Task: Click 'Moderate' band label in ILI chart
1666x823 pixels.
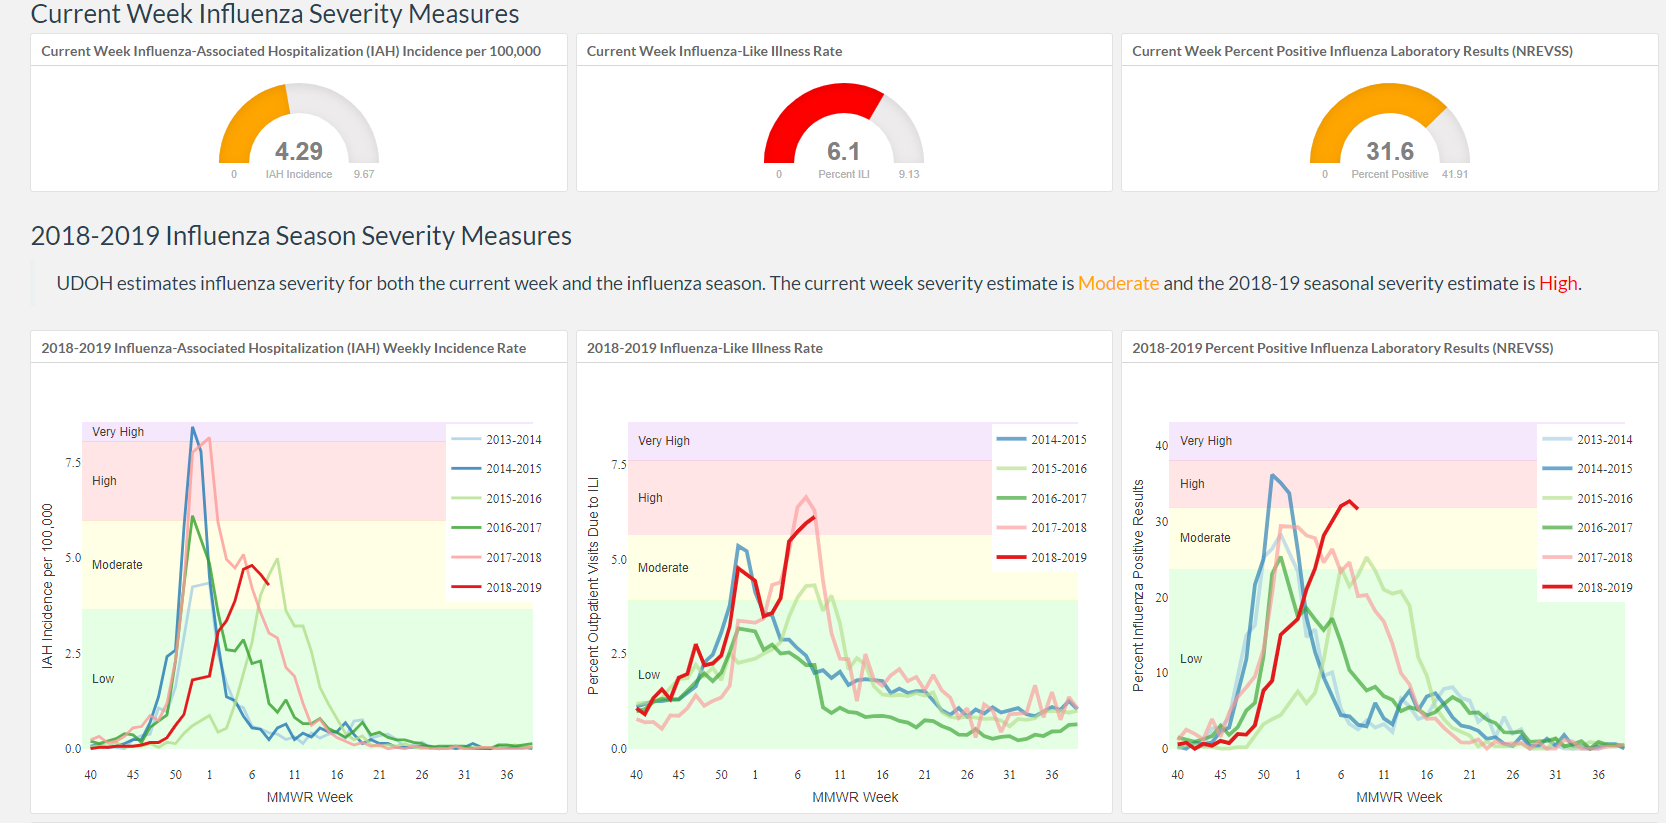Action: pos(663,568)
